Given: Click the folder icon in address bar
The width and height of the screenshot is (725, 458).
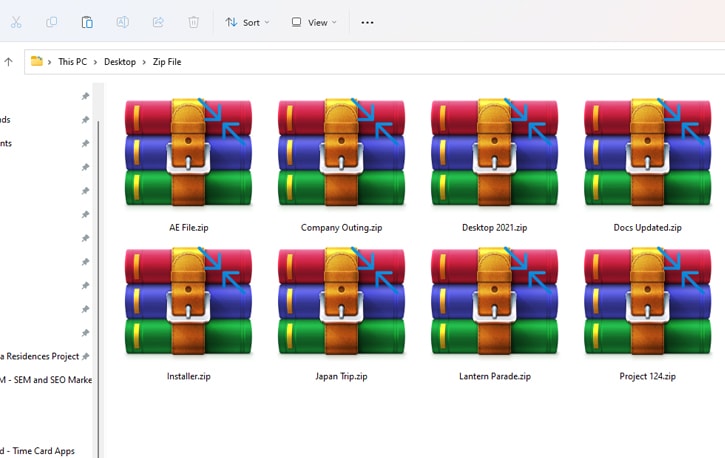Looking at the screenshot, I should pos(37,61).
